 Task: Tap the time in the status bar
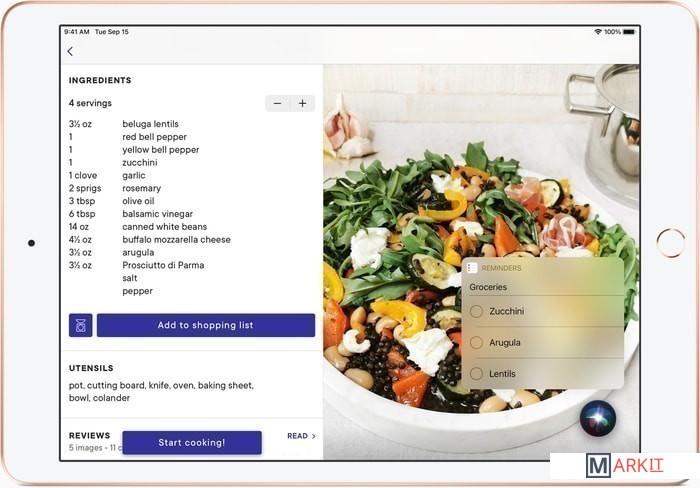81,32
